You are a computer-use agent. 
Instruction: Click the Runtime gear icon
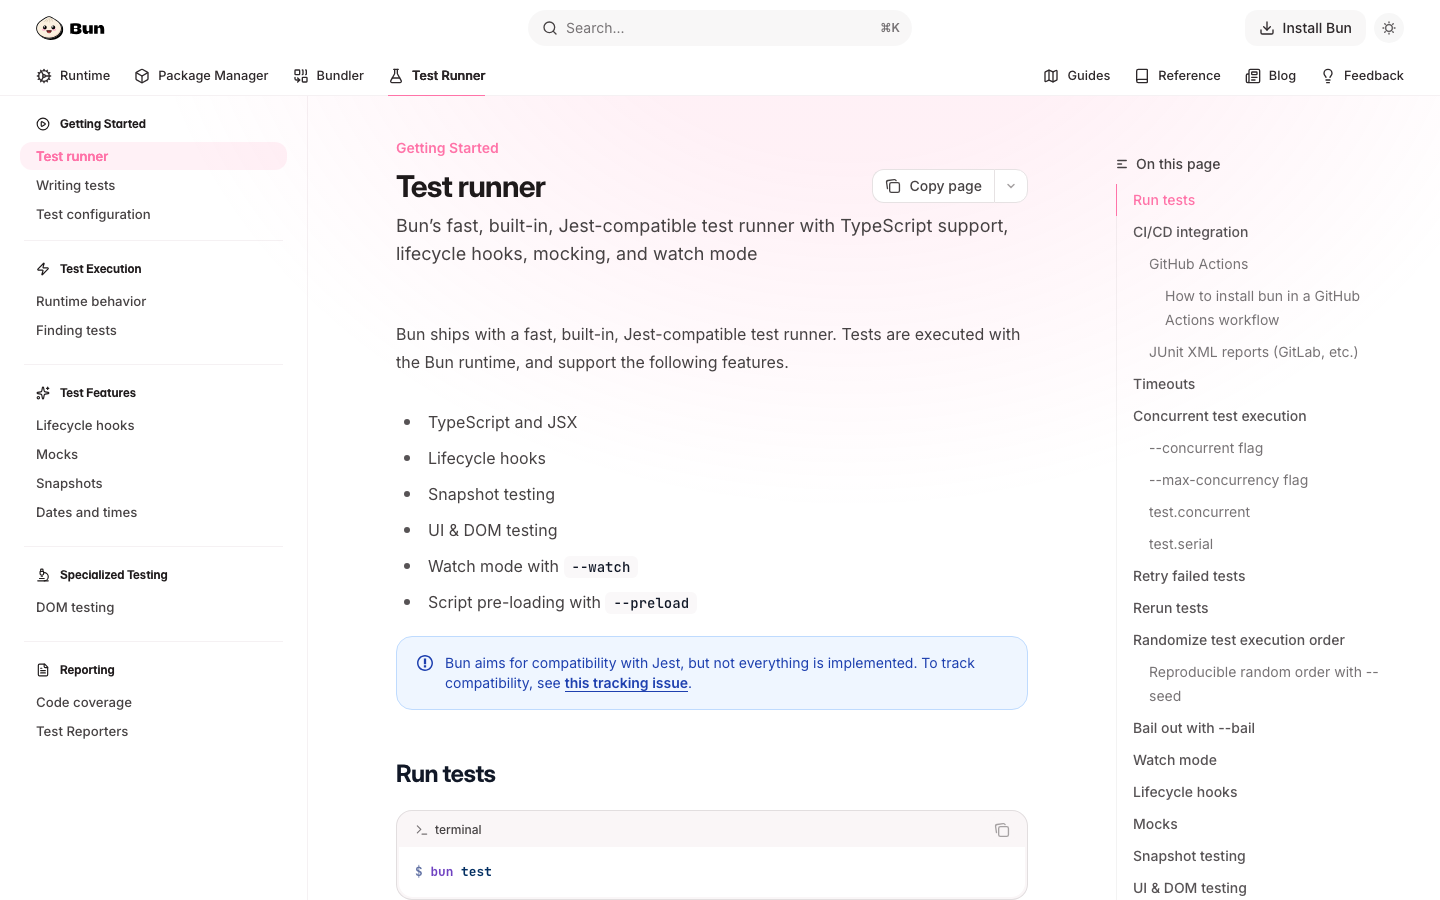pyautogui.click(x=44, y=76)
